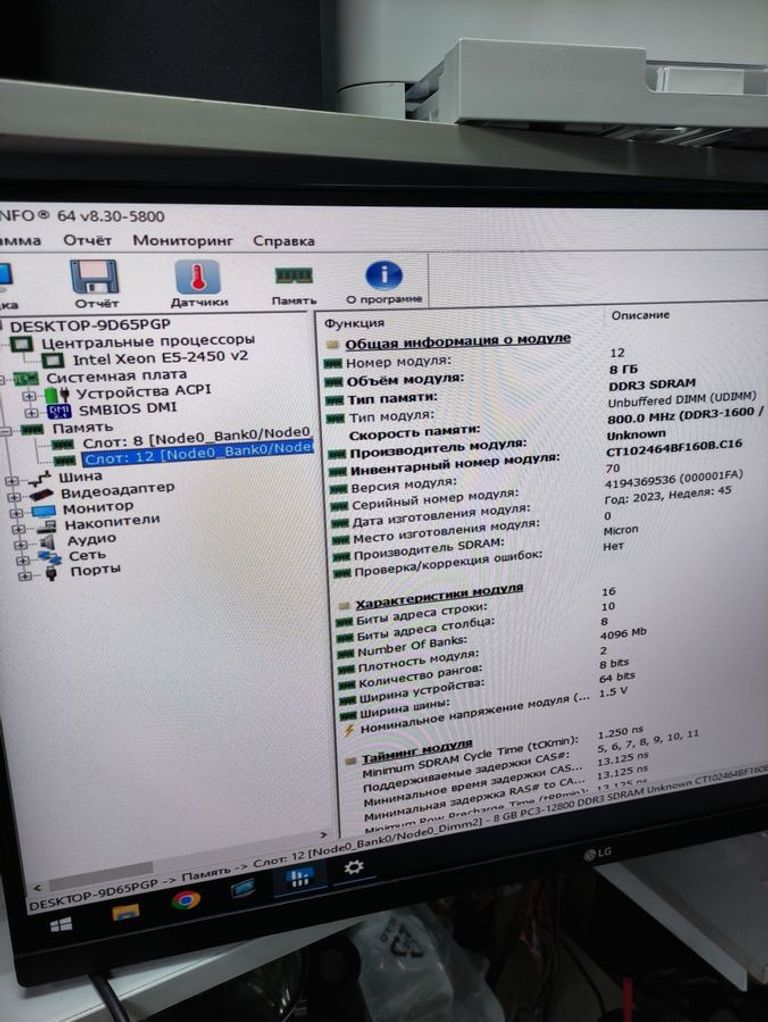The image size is (768, 1022).
Task: Open the О программе info icon
Action: click(384, 282)
